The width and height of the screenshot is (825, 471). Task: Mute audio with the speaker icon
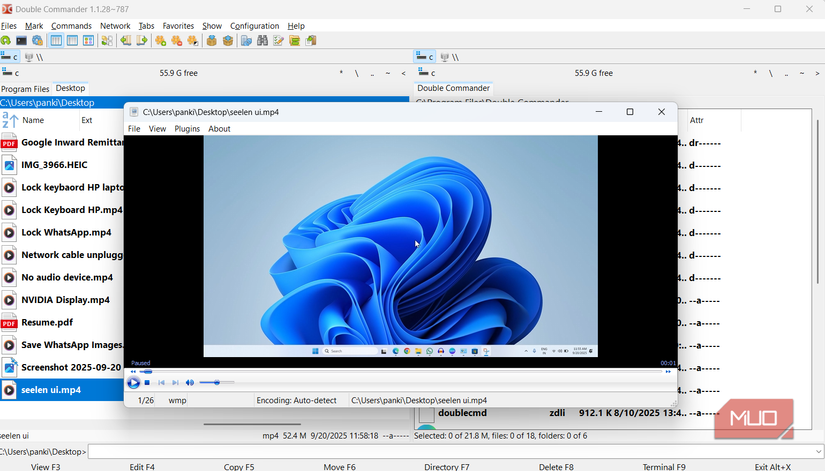pyautogui.click(x=190, y=383)
